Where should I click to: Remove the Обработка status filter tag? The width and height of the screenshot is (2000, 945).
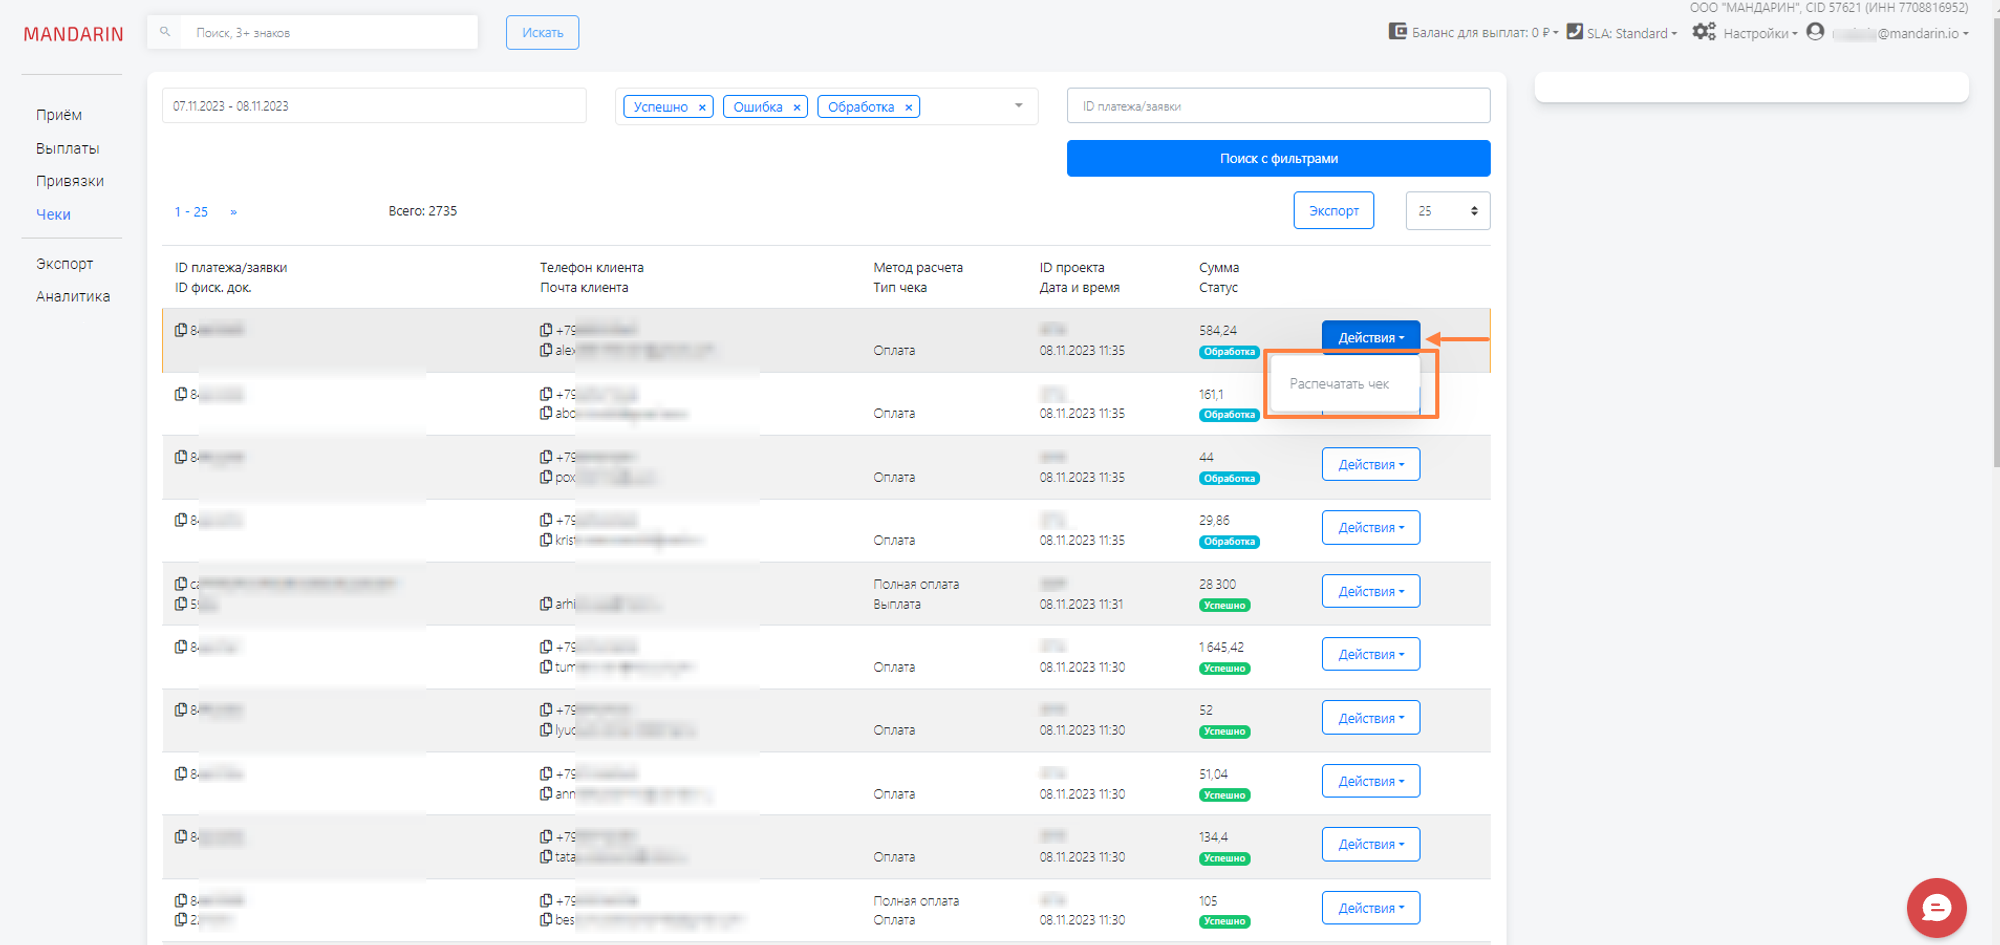pos(909,107)
